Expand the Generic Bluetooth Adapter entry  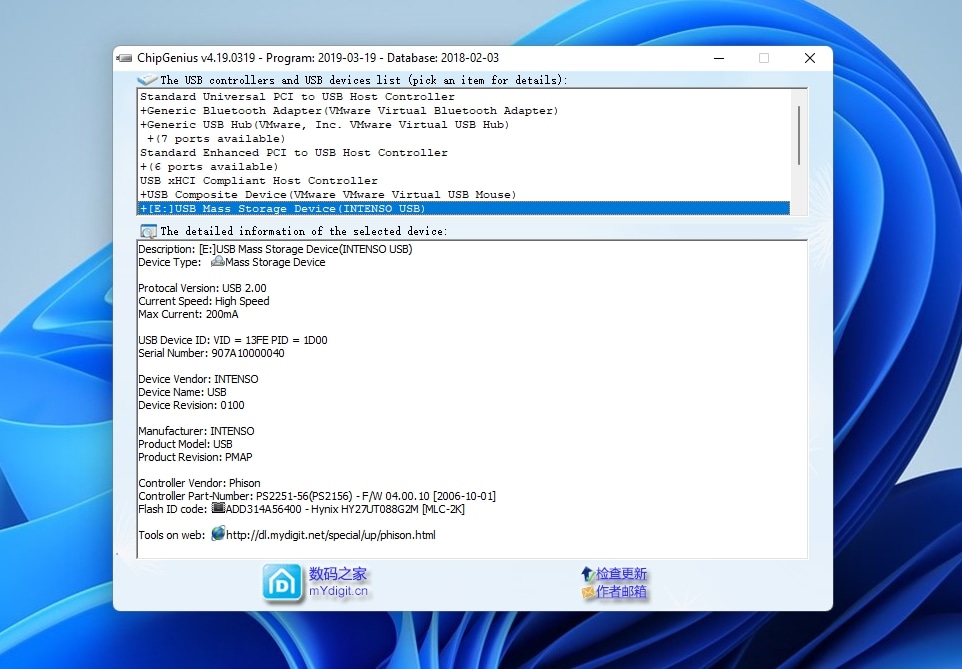[145, 110]
